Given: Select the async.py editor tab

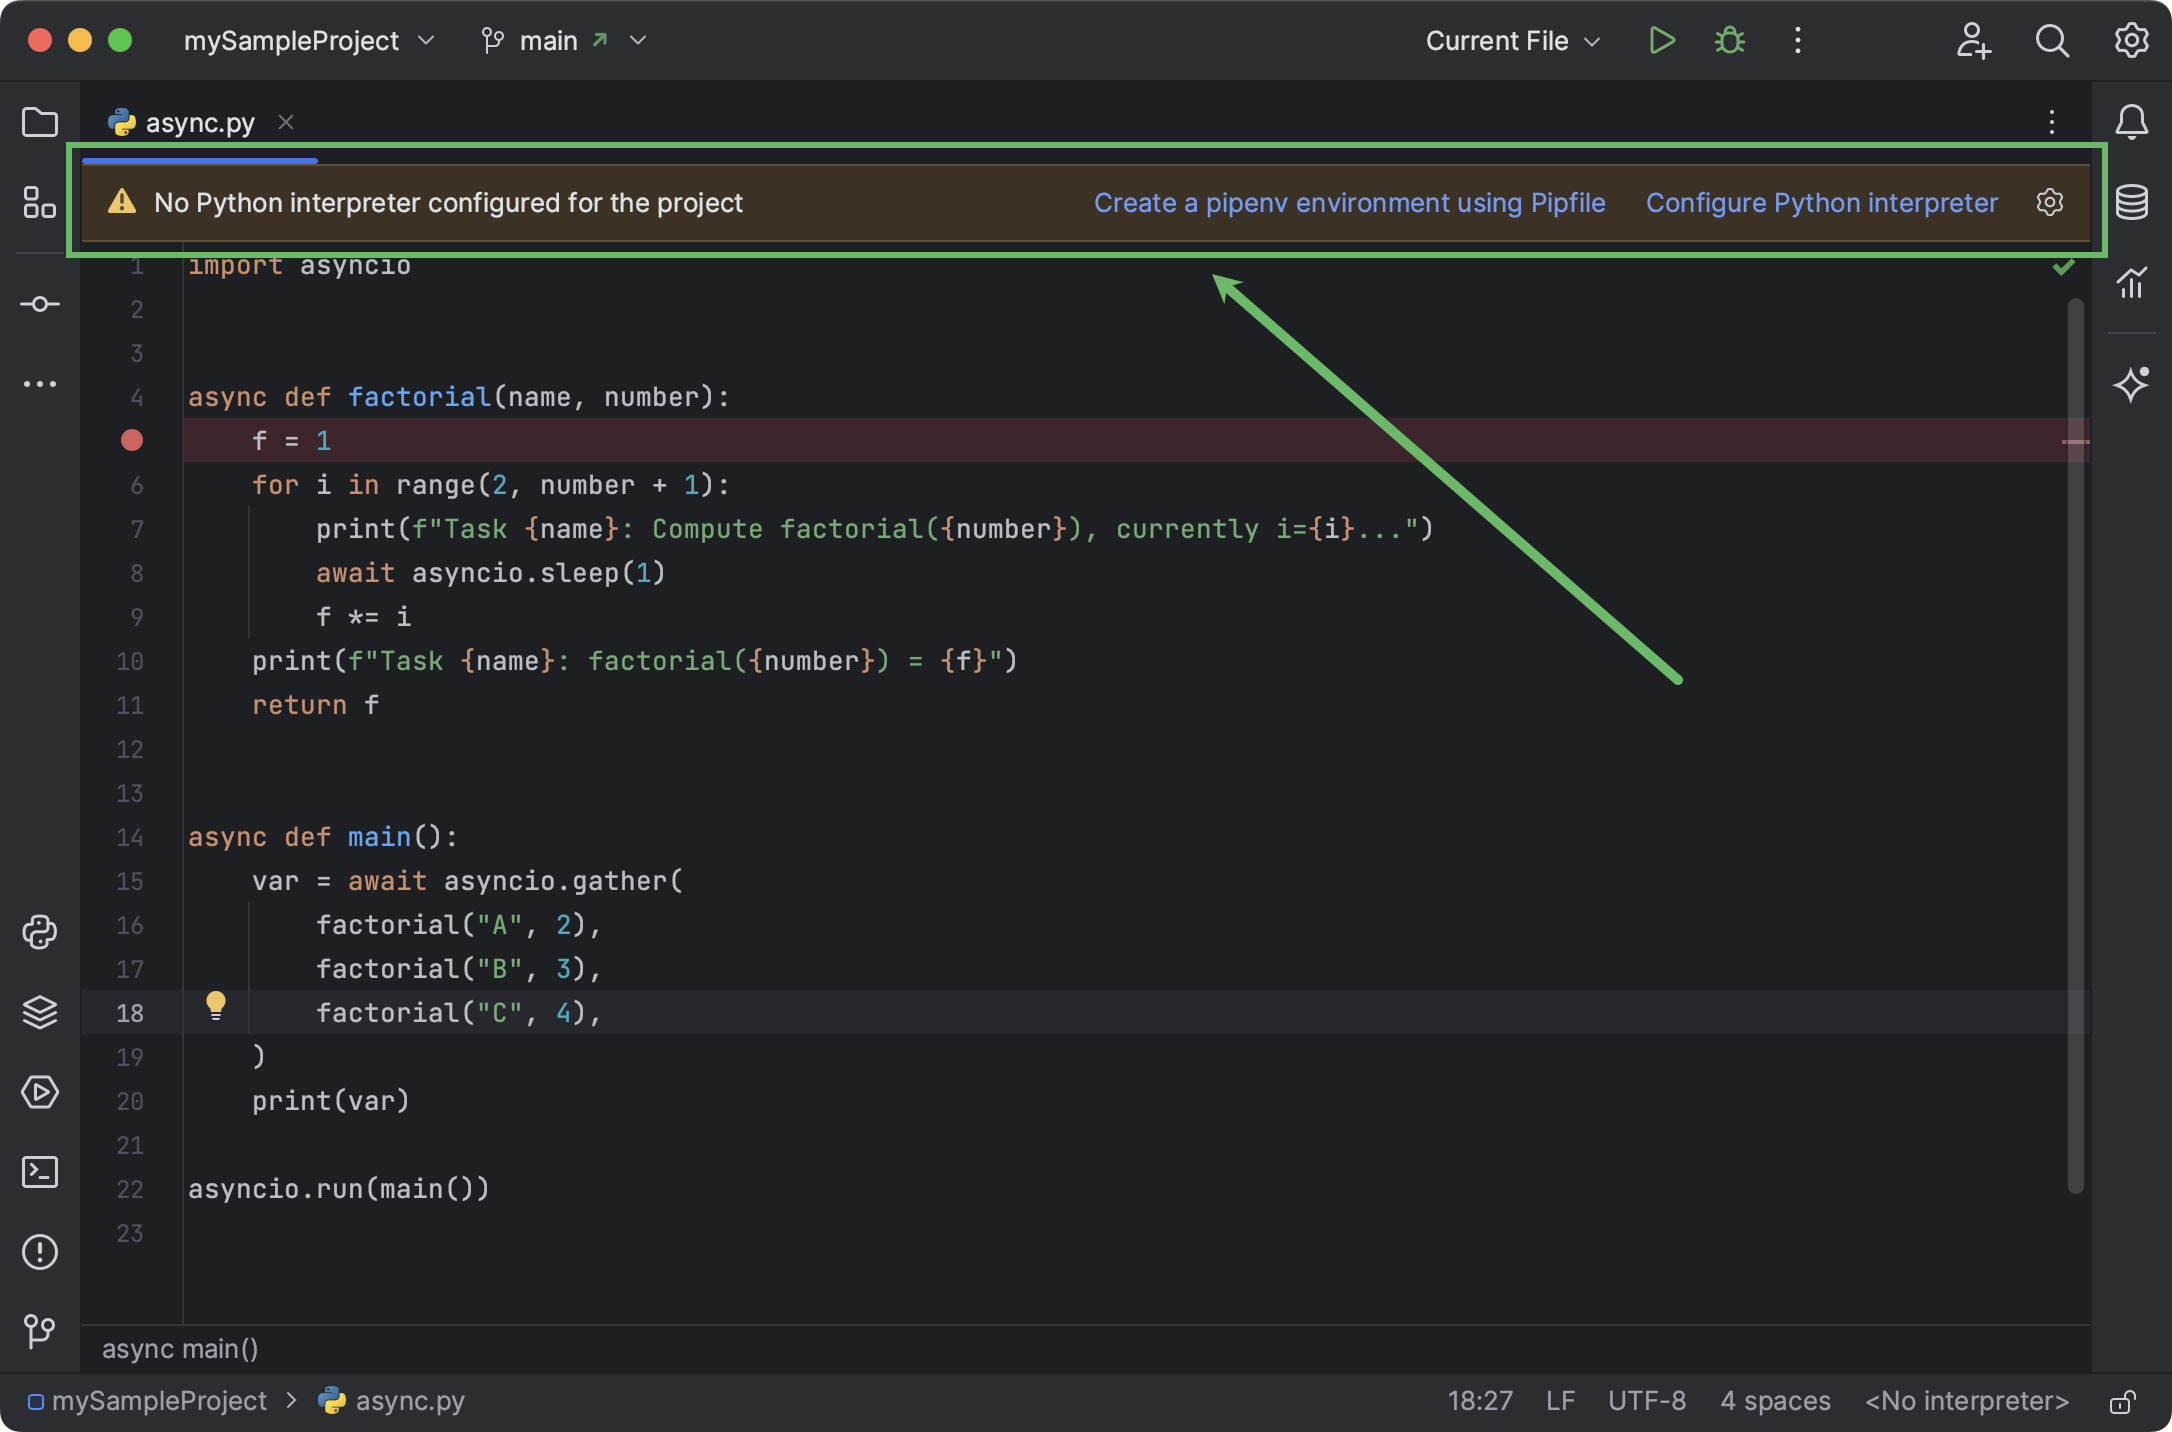Looking at the screenshot, I should [x=198, y=121].
